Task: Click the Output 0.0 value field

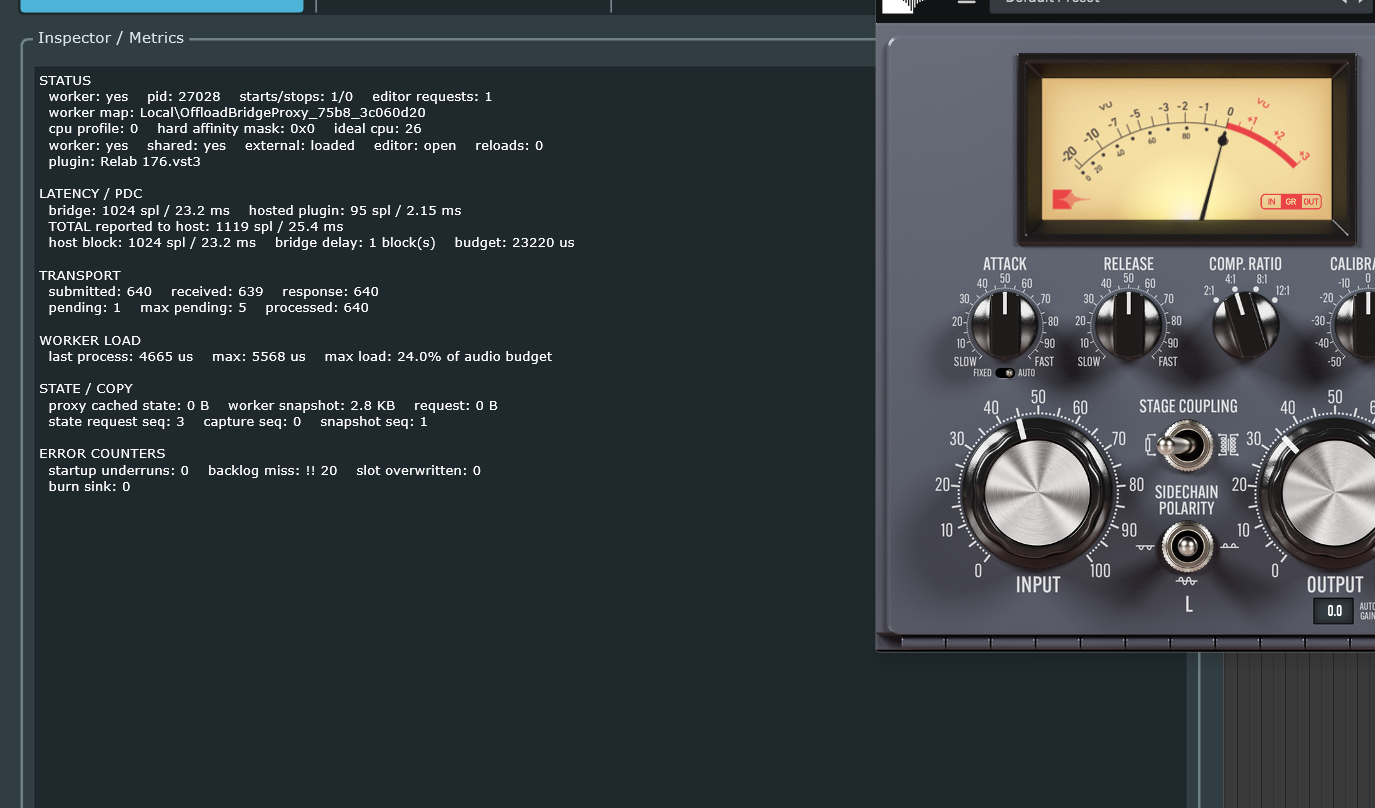Action: 1334,611
